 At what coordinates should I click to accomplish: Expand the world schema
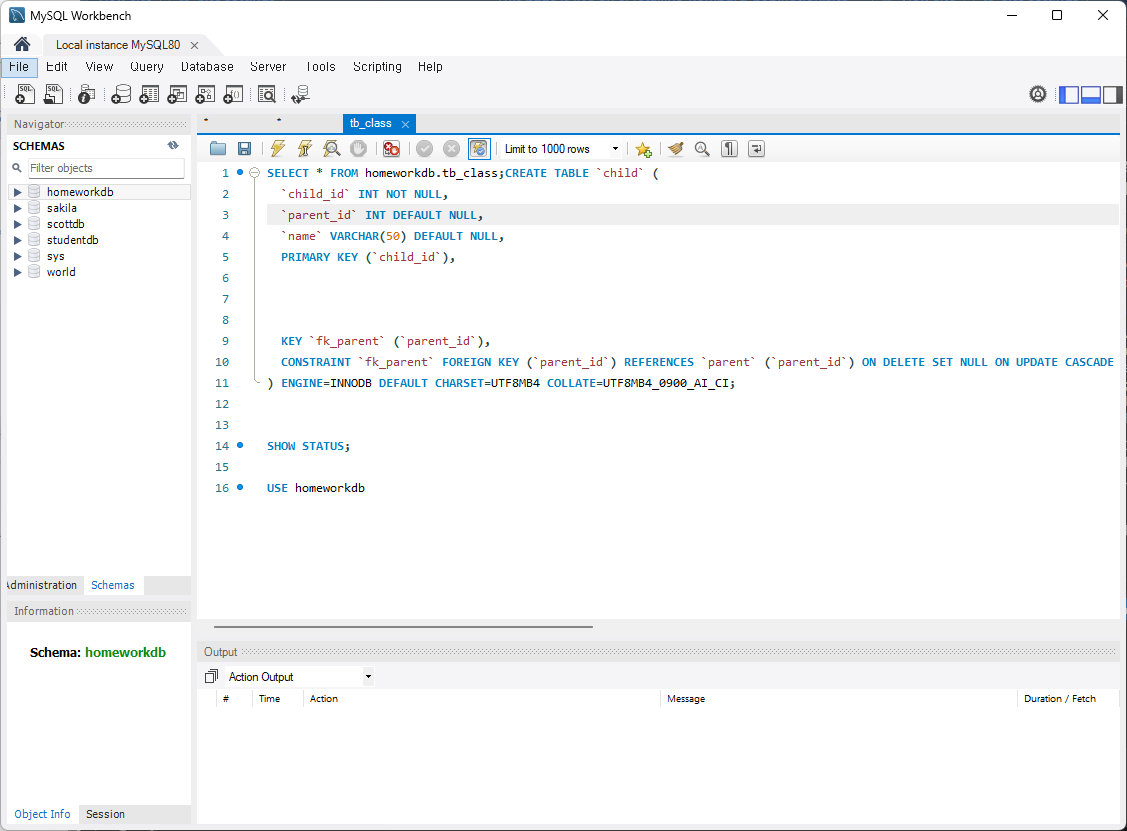(17, 272)
